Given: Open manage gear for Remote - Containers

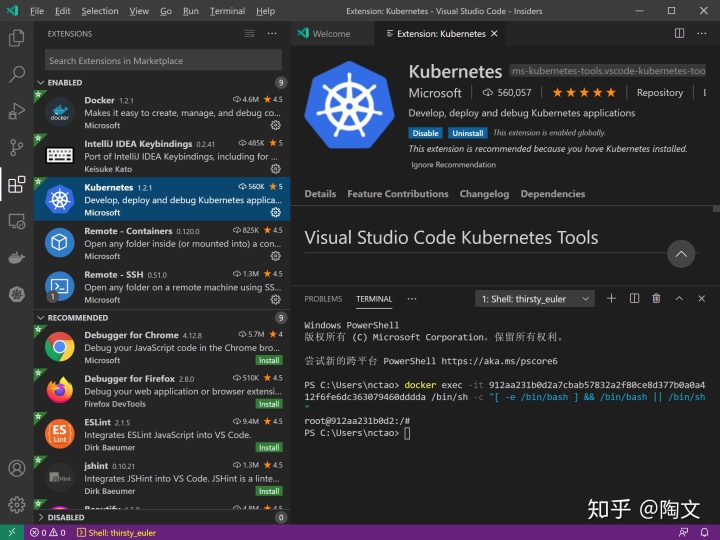Looking at the screenshot, I should pos(276,256).
